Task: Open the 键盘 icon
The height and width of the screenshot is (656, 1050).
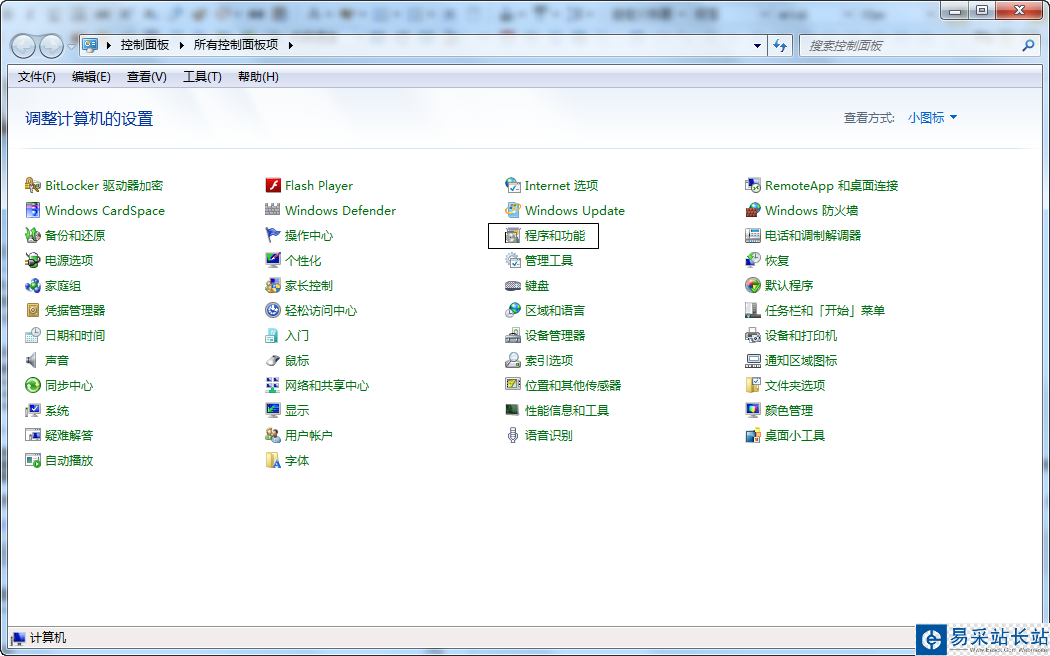Action: click(512, 286)
